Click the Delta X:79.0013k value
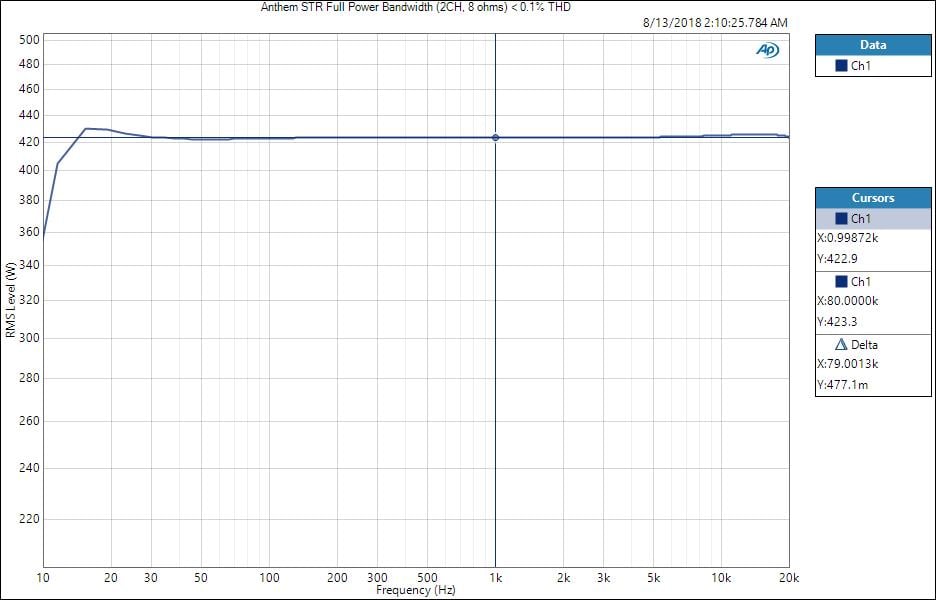 tap(849, 364)
